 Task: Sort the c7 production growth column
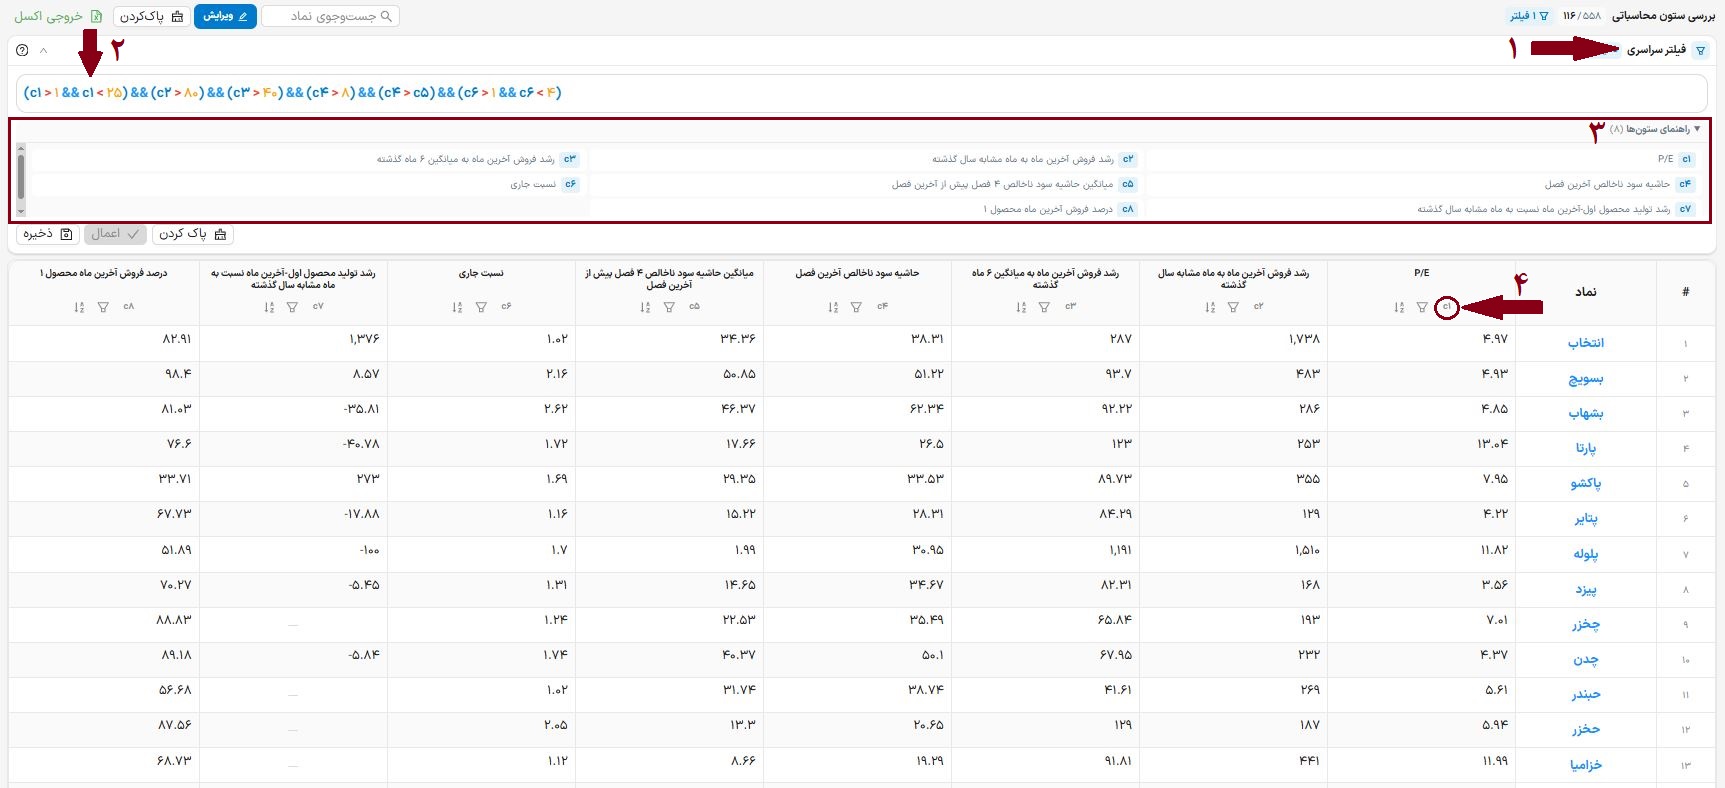tap(268, 307)
